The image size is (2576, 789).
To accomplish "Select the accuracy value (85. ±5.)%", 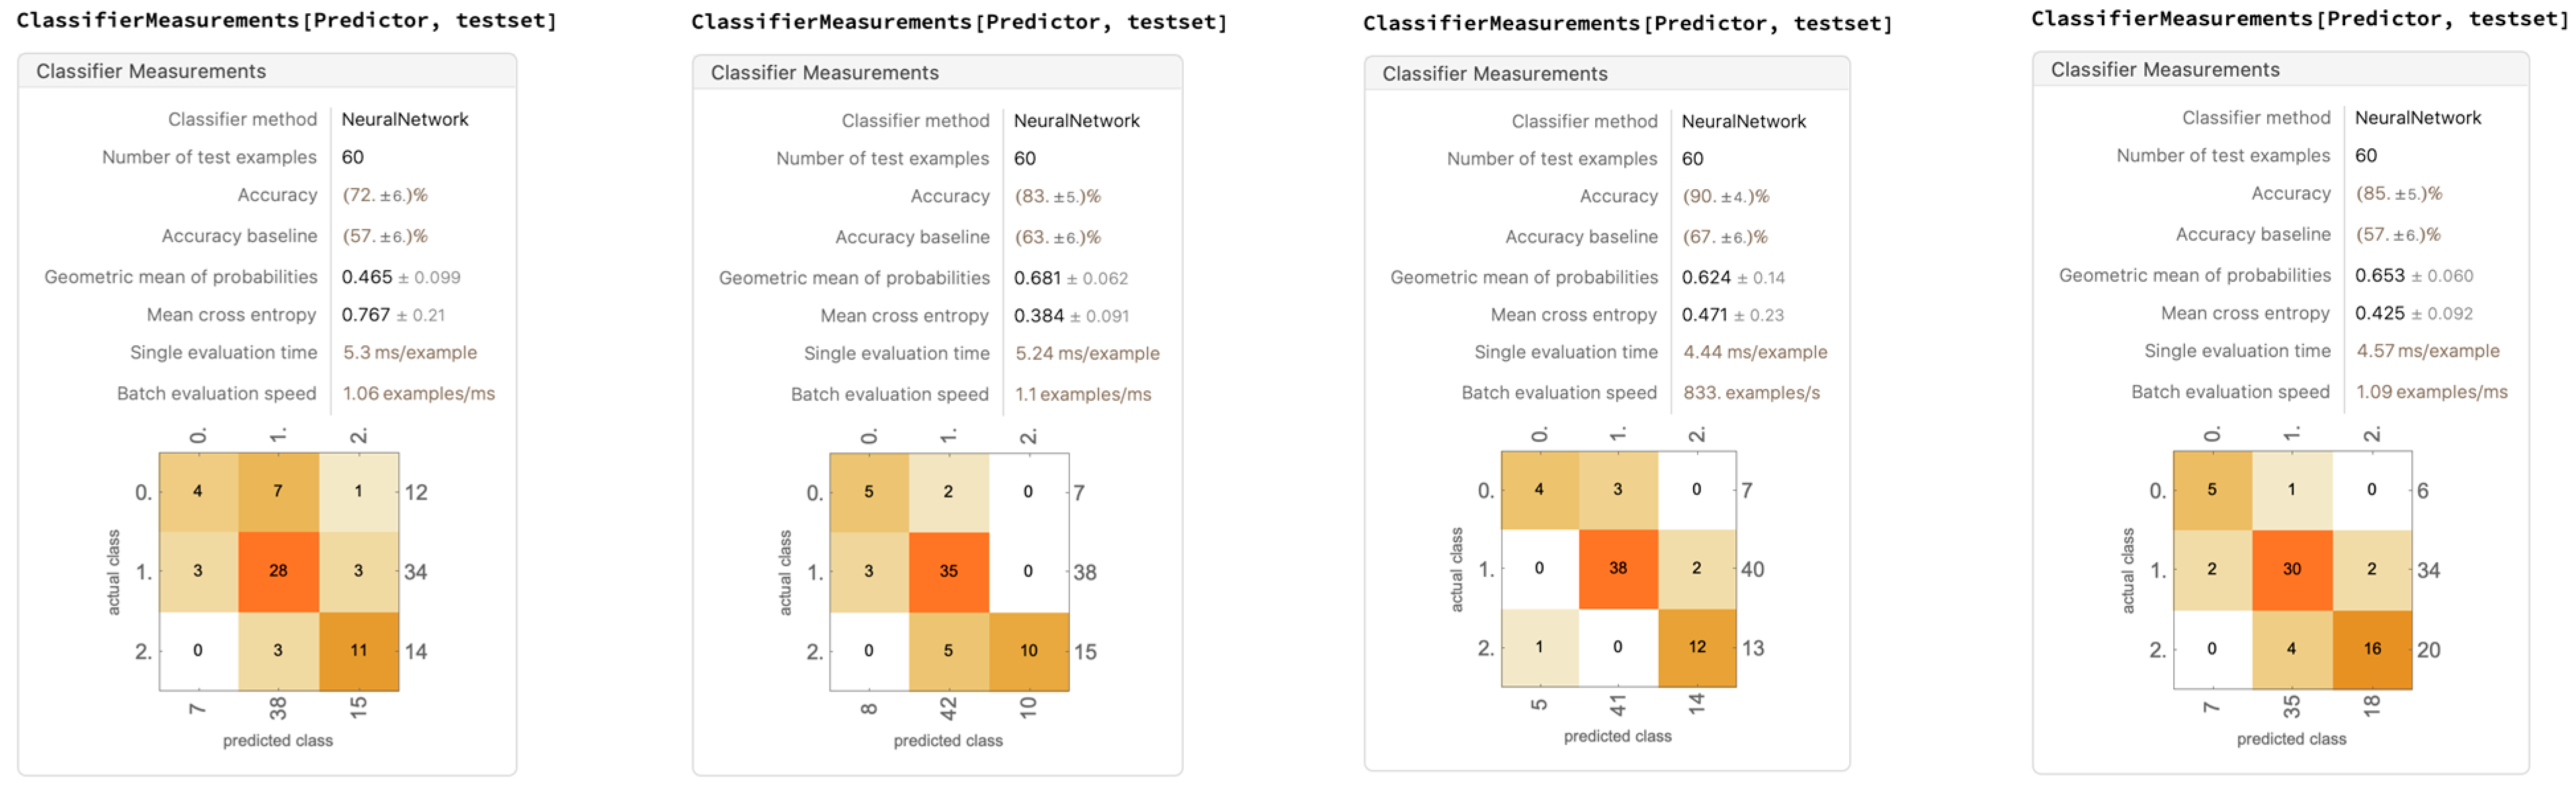I will tap(2398, 193).
